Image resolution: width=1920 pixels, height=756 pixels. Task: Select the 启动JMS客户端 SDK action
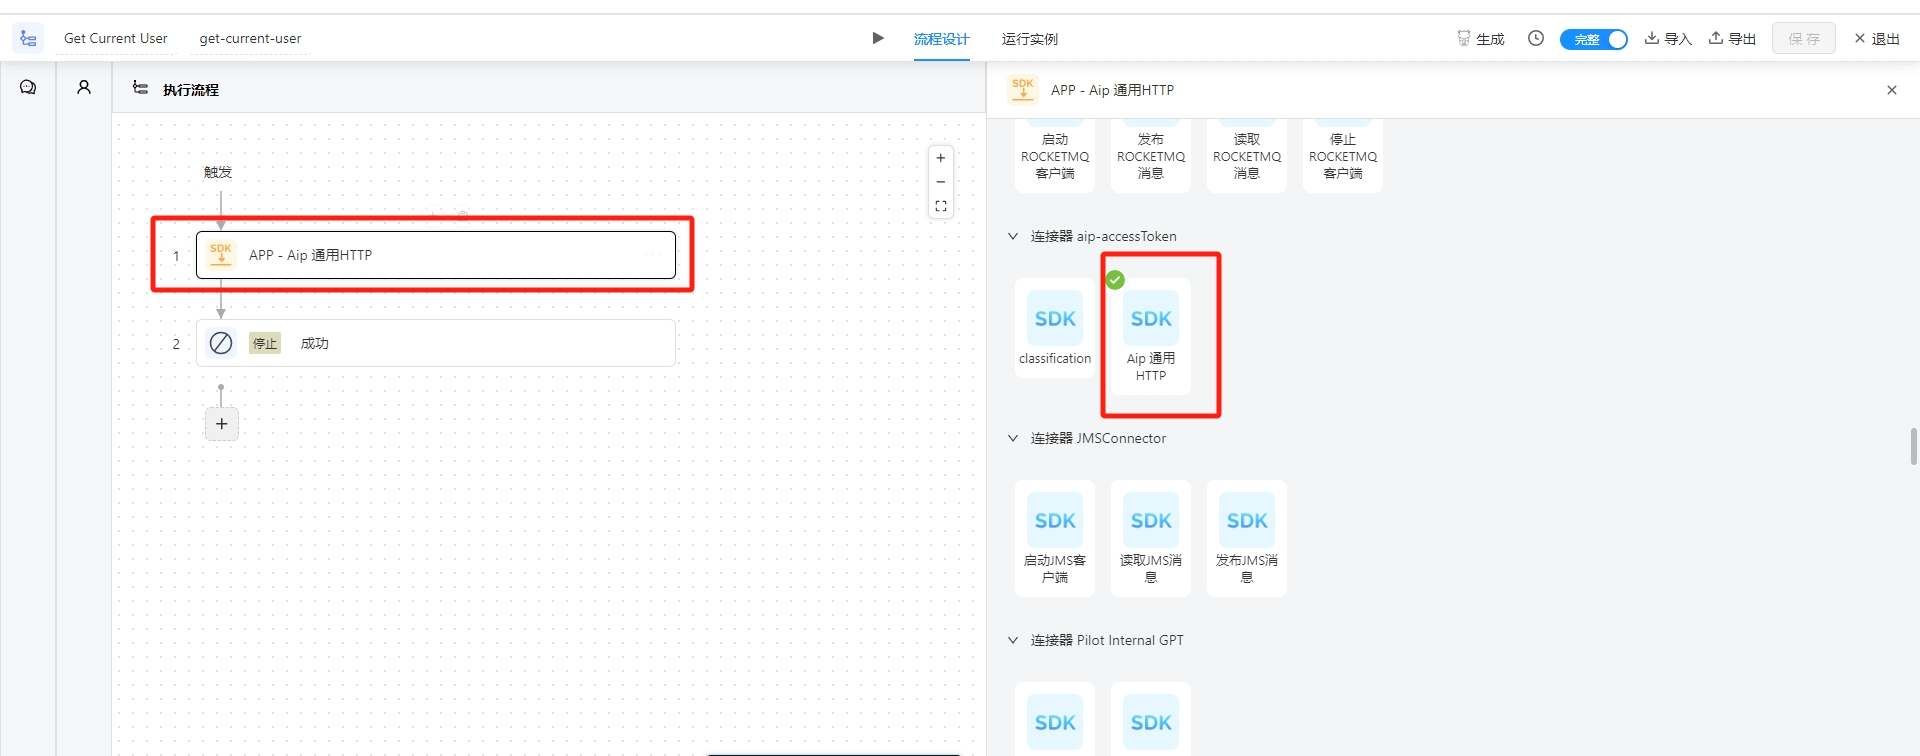click(1055, 538)
